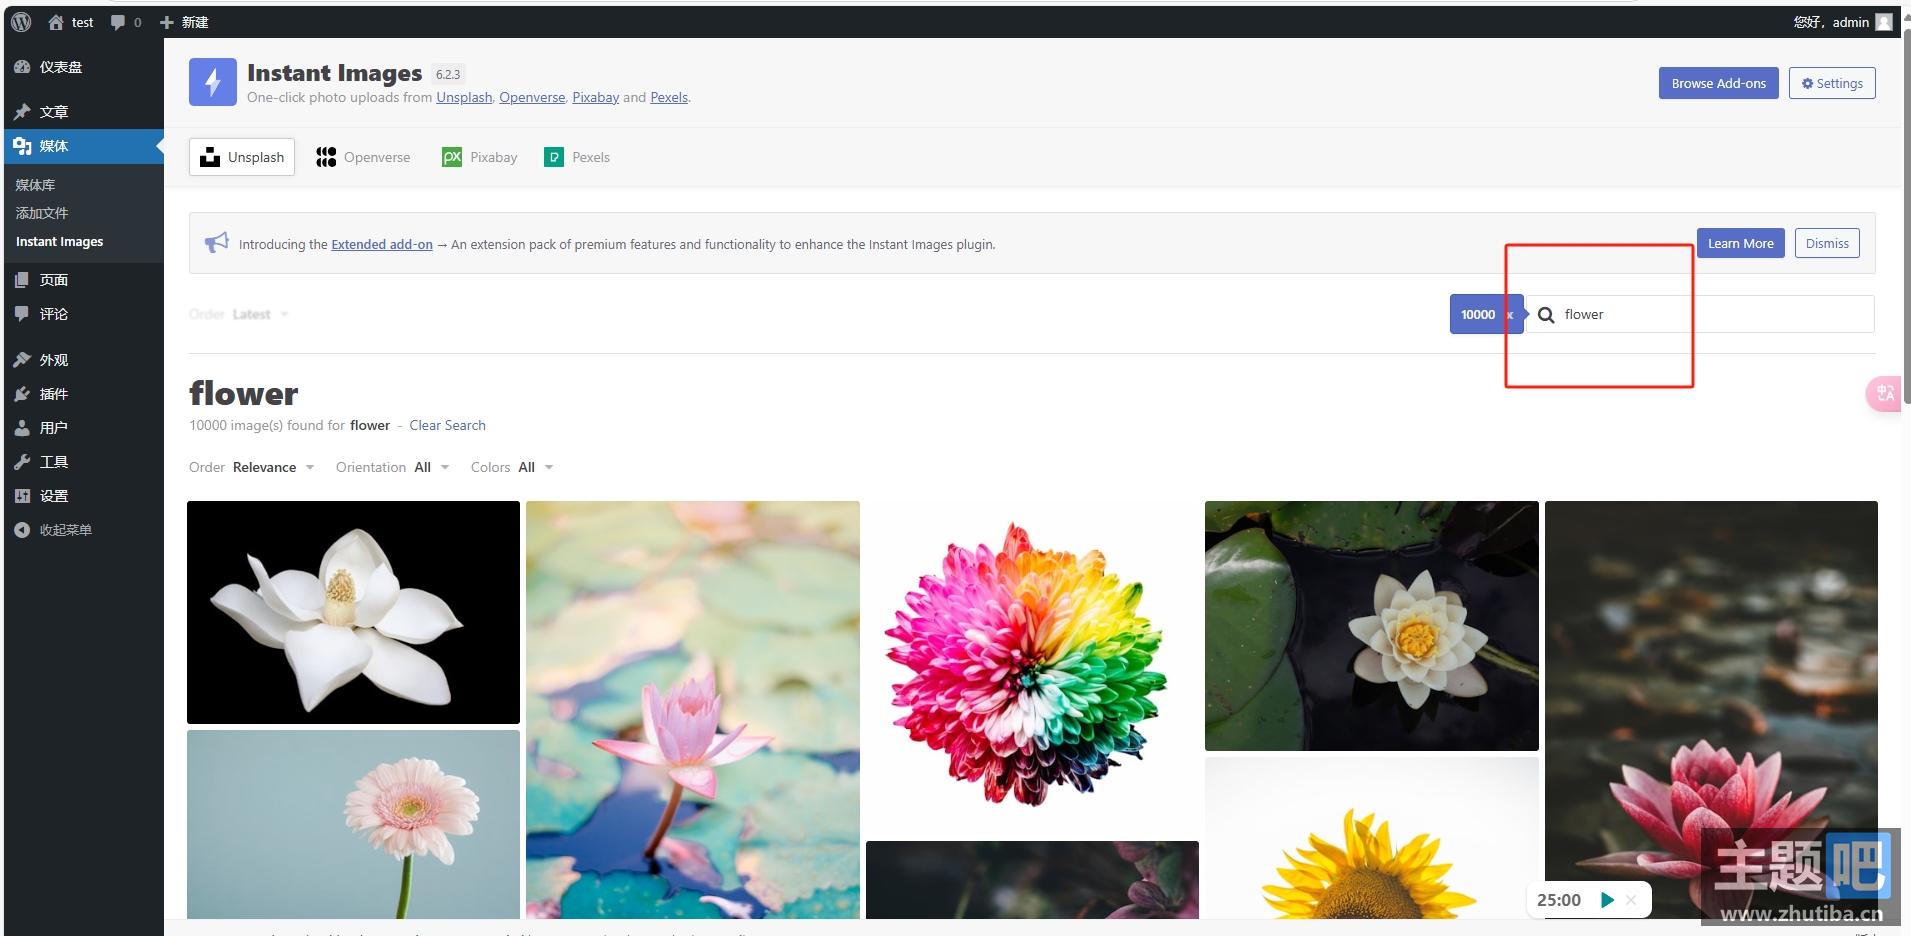The image size is (1911, 936).
Task: Open the Colors All dropdown
Action: 512,467
